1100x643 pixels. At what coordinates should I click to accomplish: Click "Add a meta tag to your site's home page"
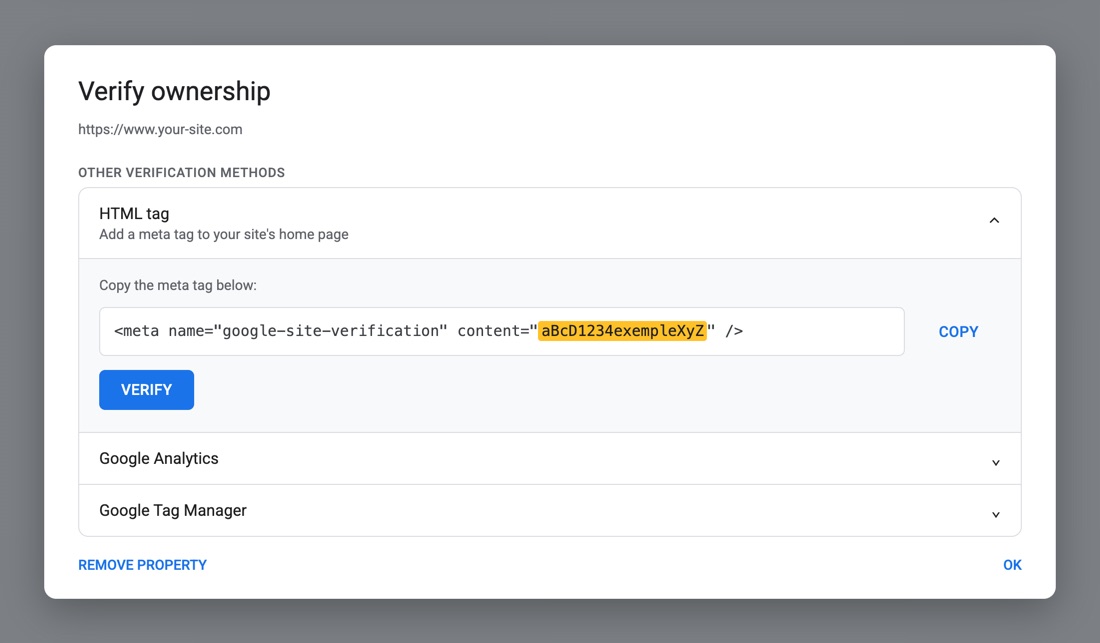point(224,234)
